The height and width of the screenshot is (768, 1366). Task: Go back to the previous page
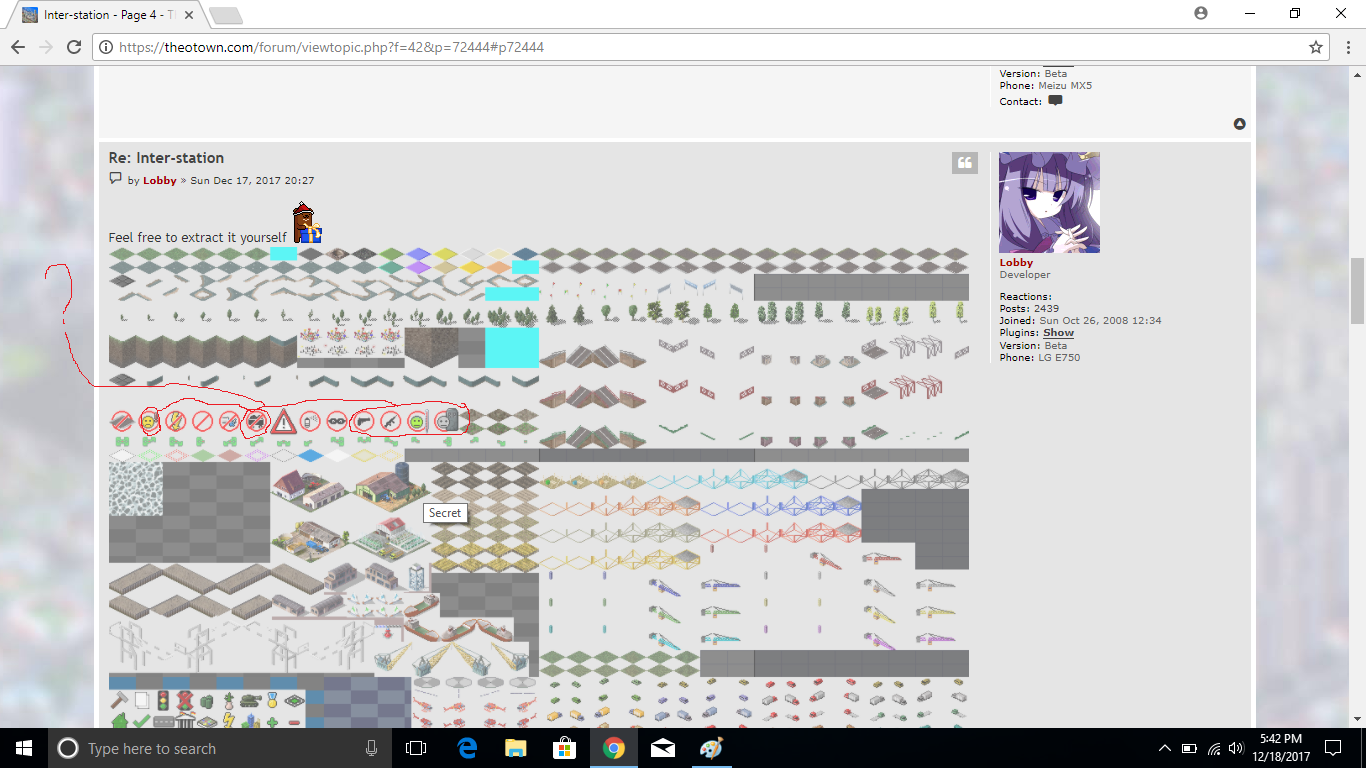[x=18, y=47]
